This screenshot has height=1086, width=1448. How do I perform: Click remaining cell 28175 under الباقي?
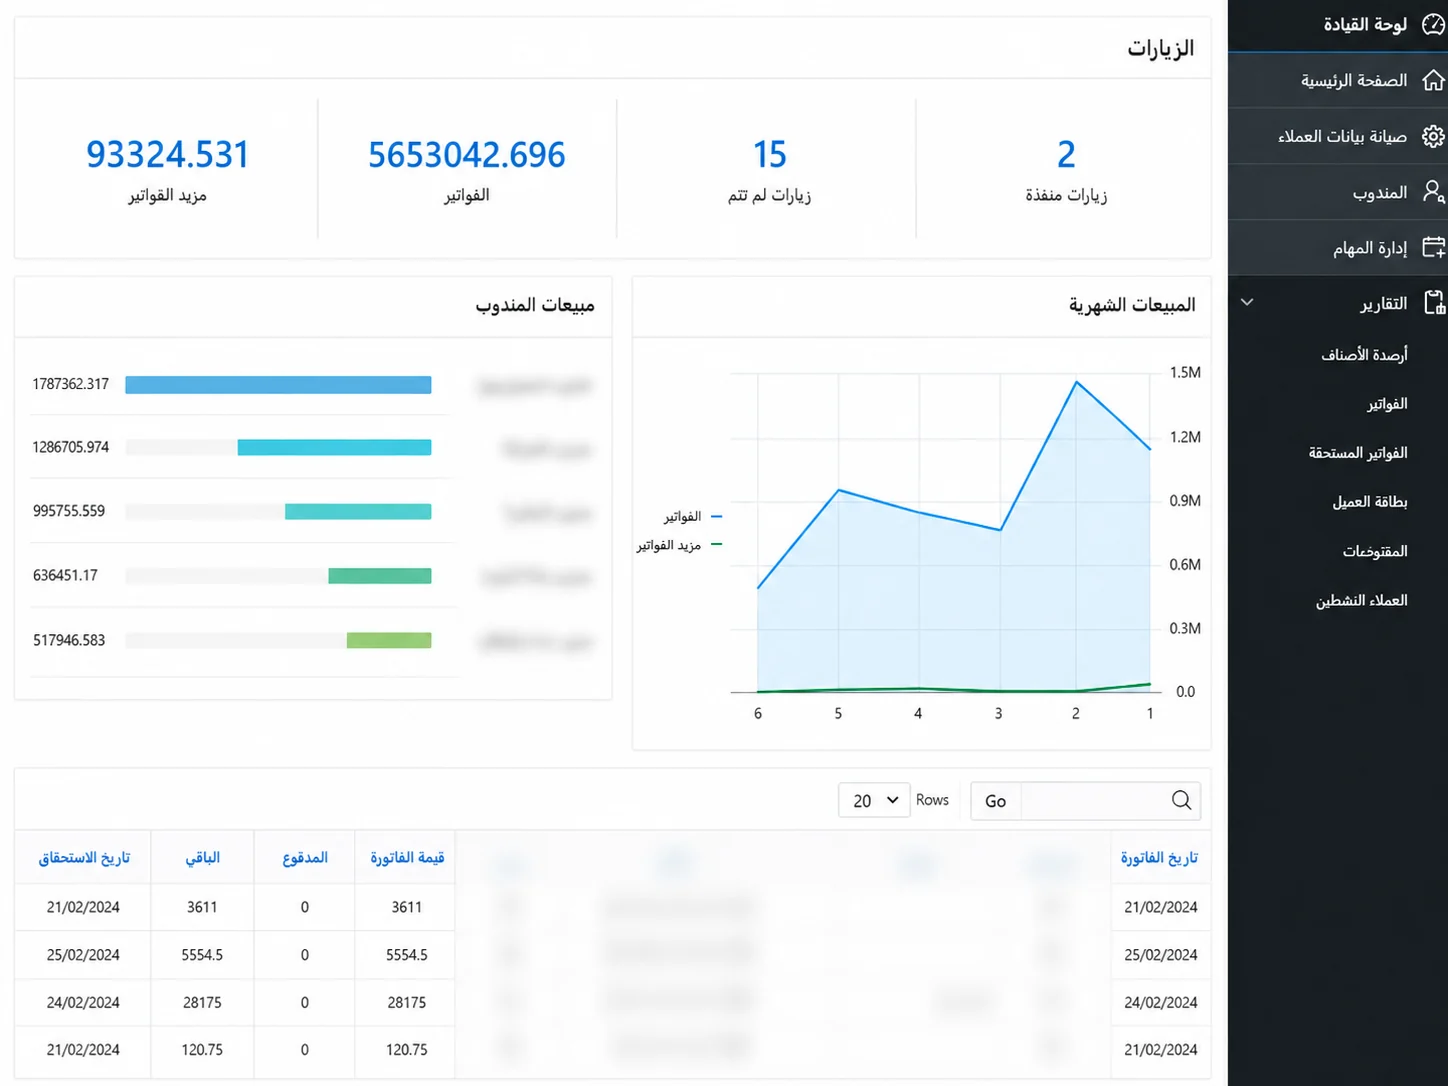coord(202,1002)
